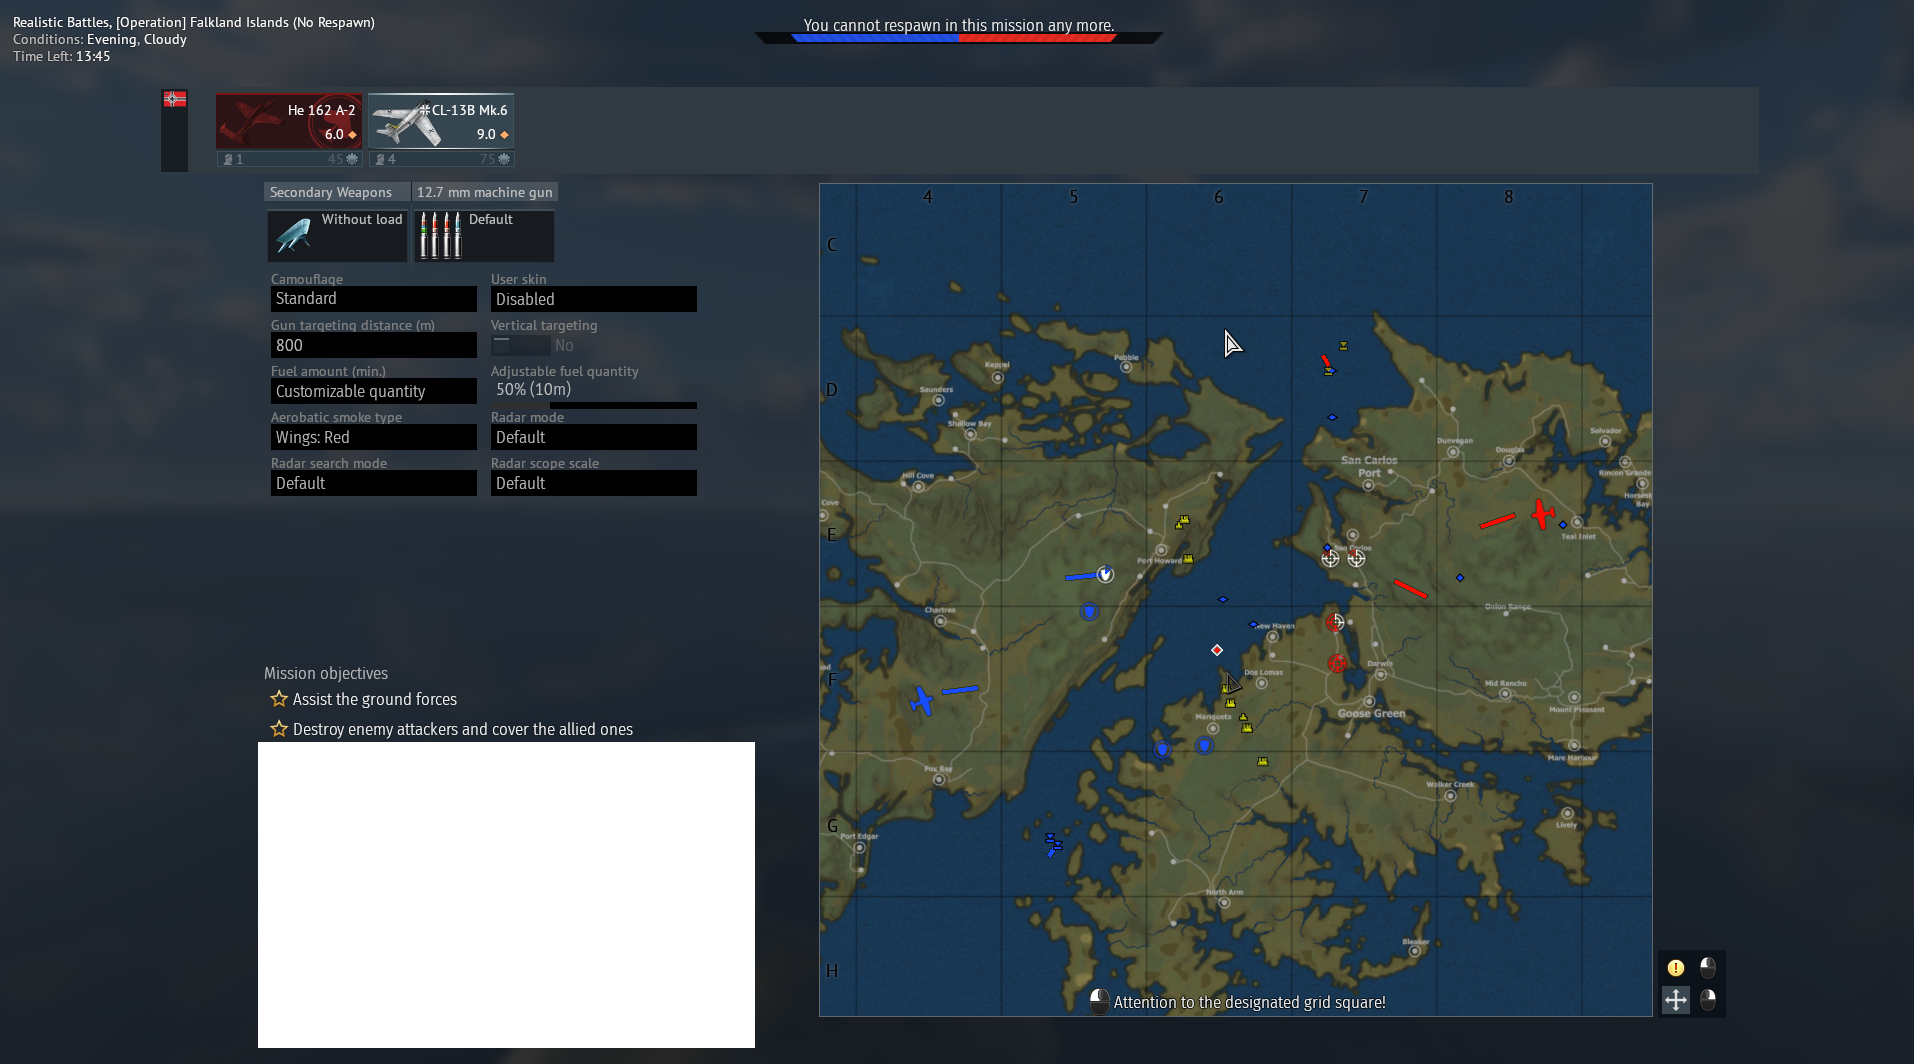The image size is (1914, 1064).
Task: Click the Without load weapon button
Action: [x=337, y=236]
